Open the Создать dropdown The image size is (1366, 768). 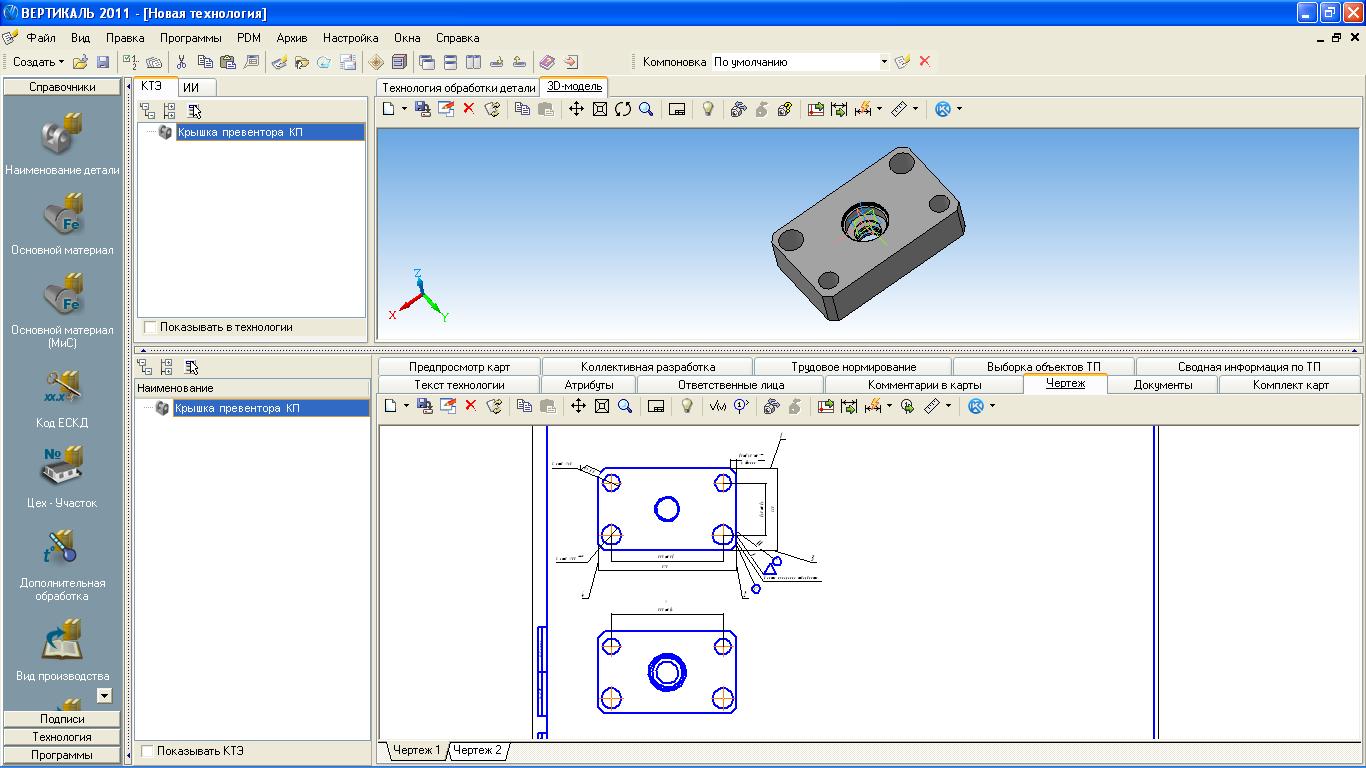point(38,62)
